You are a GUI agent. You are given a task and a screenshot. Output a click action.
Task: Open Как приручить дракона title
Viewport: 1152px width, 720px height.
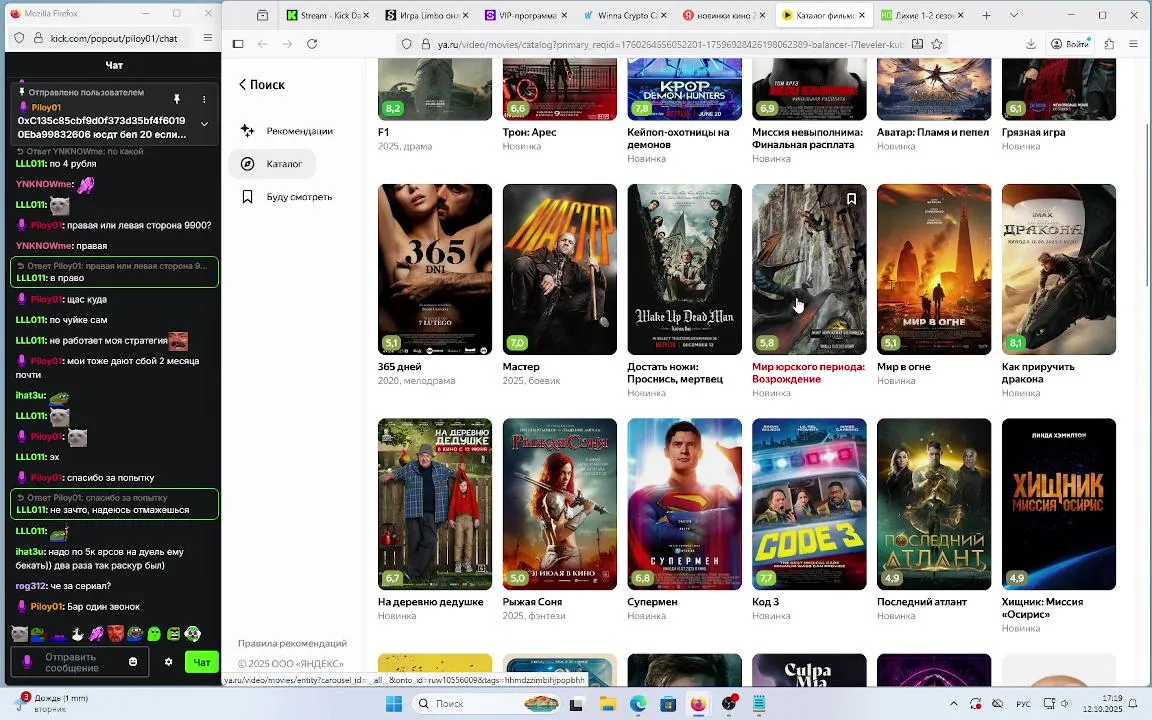[x=1038, y=372]
